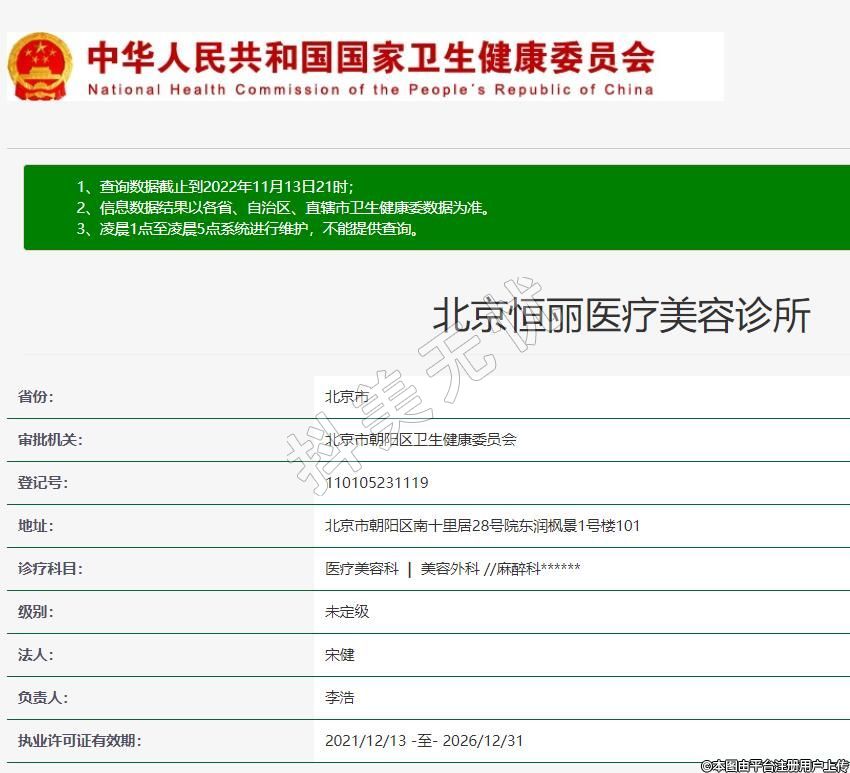Click the 省份 row label
The height and width of the screenshot is (773, 850).
[36, 397]
